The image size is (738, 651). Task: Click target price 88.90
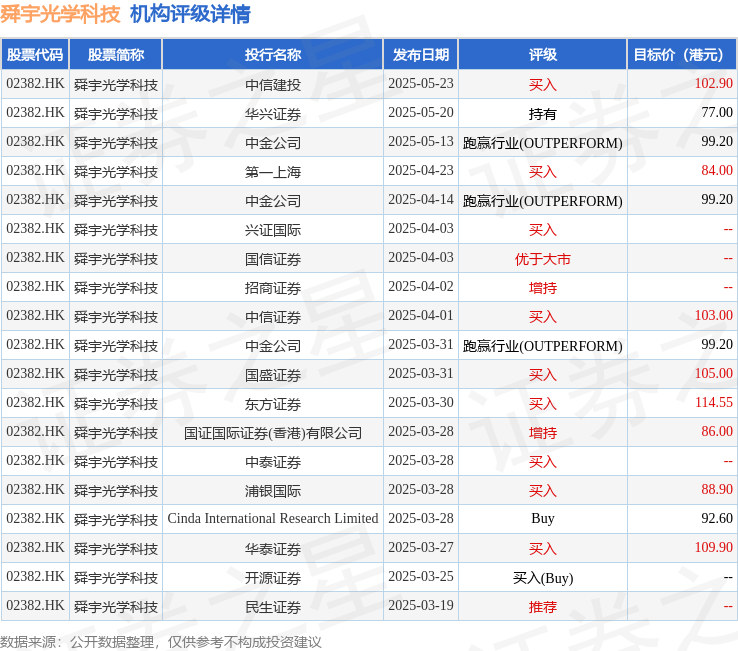tap(717, 490)
